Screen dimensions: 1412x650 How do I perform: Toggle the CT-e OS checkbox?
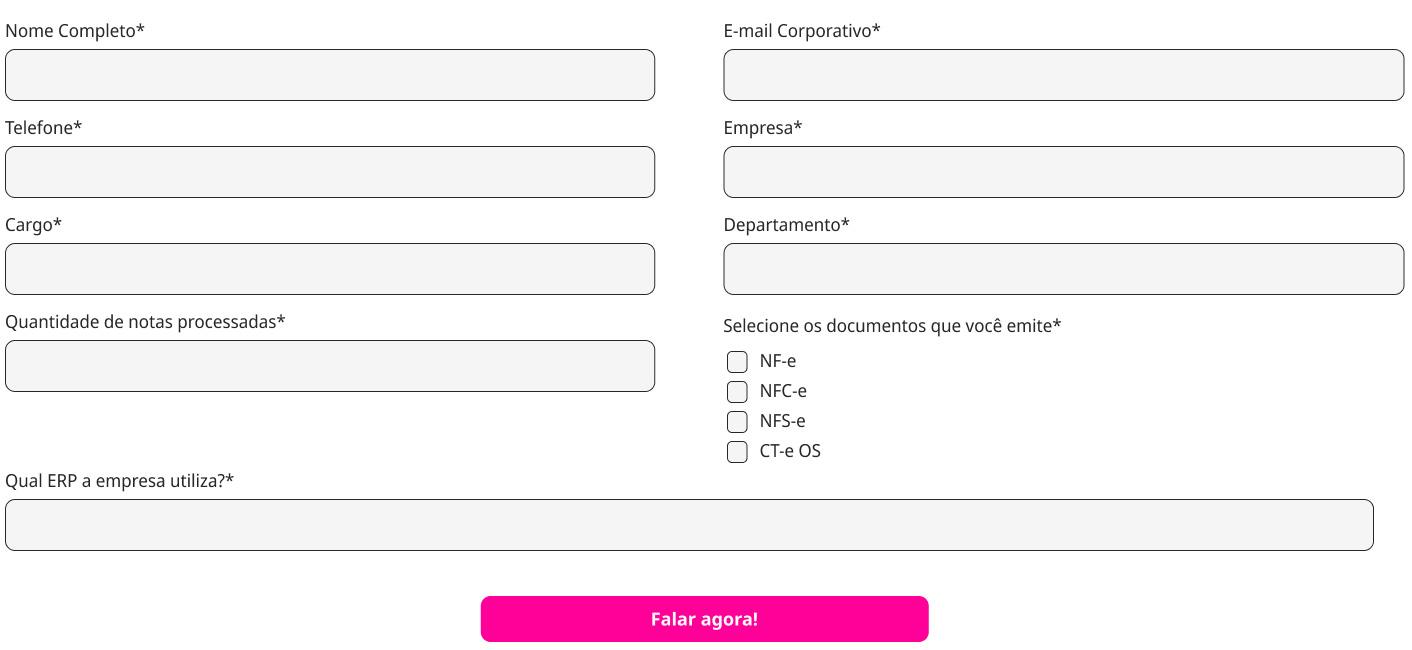coord(737,452)
